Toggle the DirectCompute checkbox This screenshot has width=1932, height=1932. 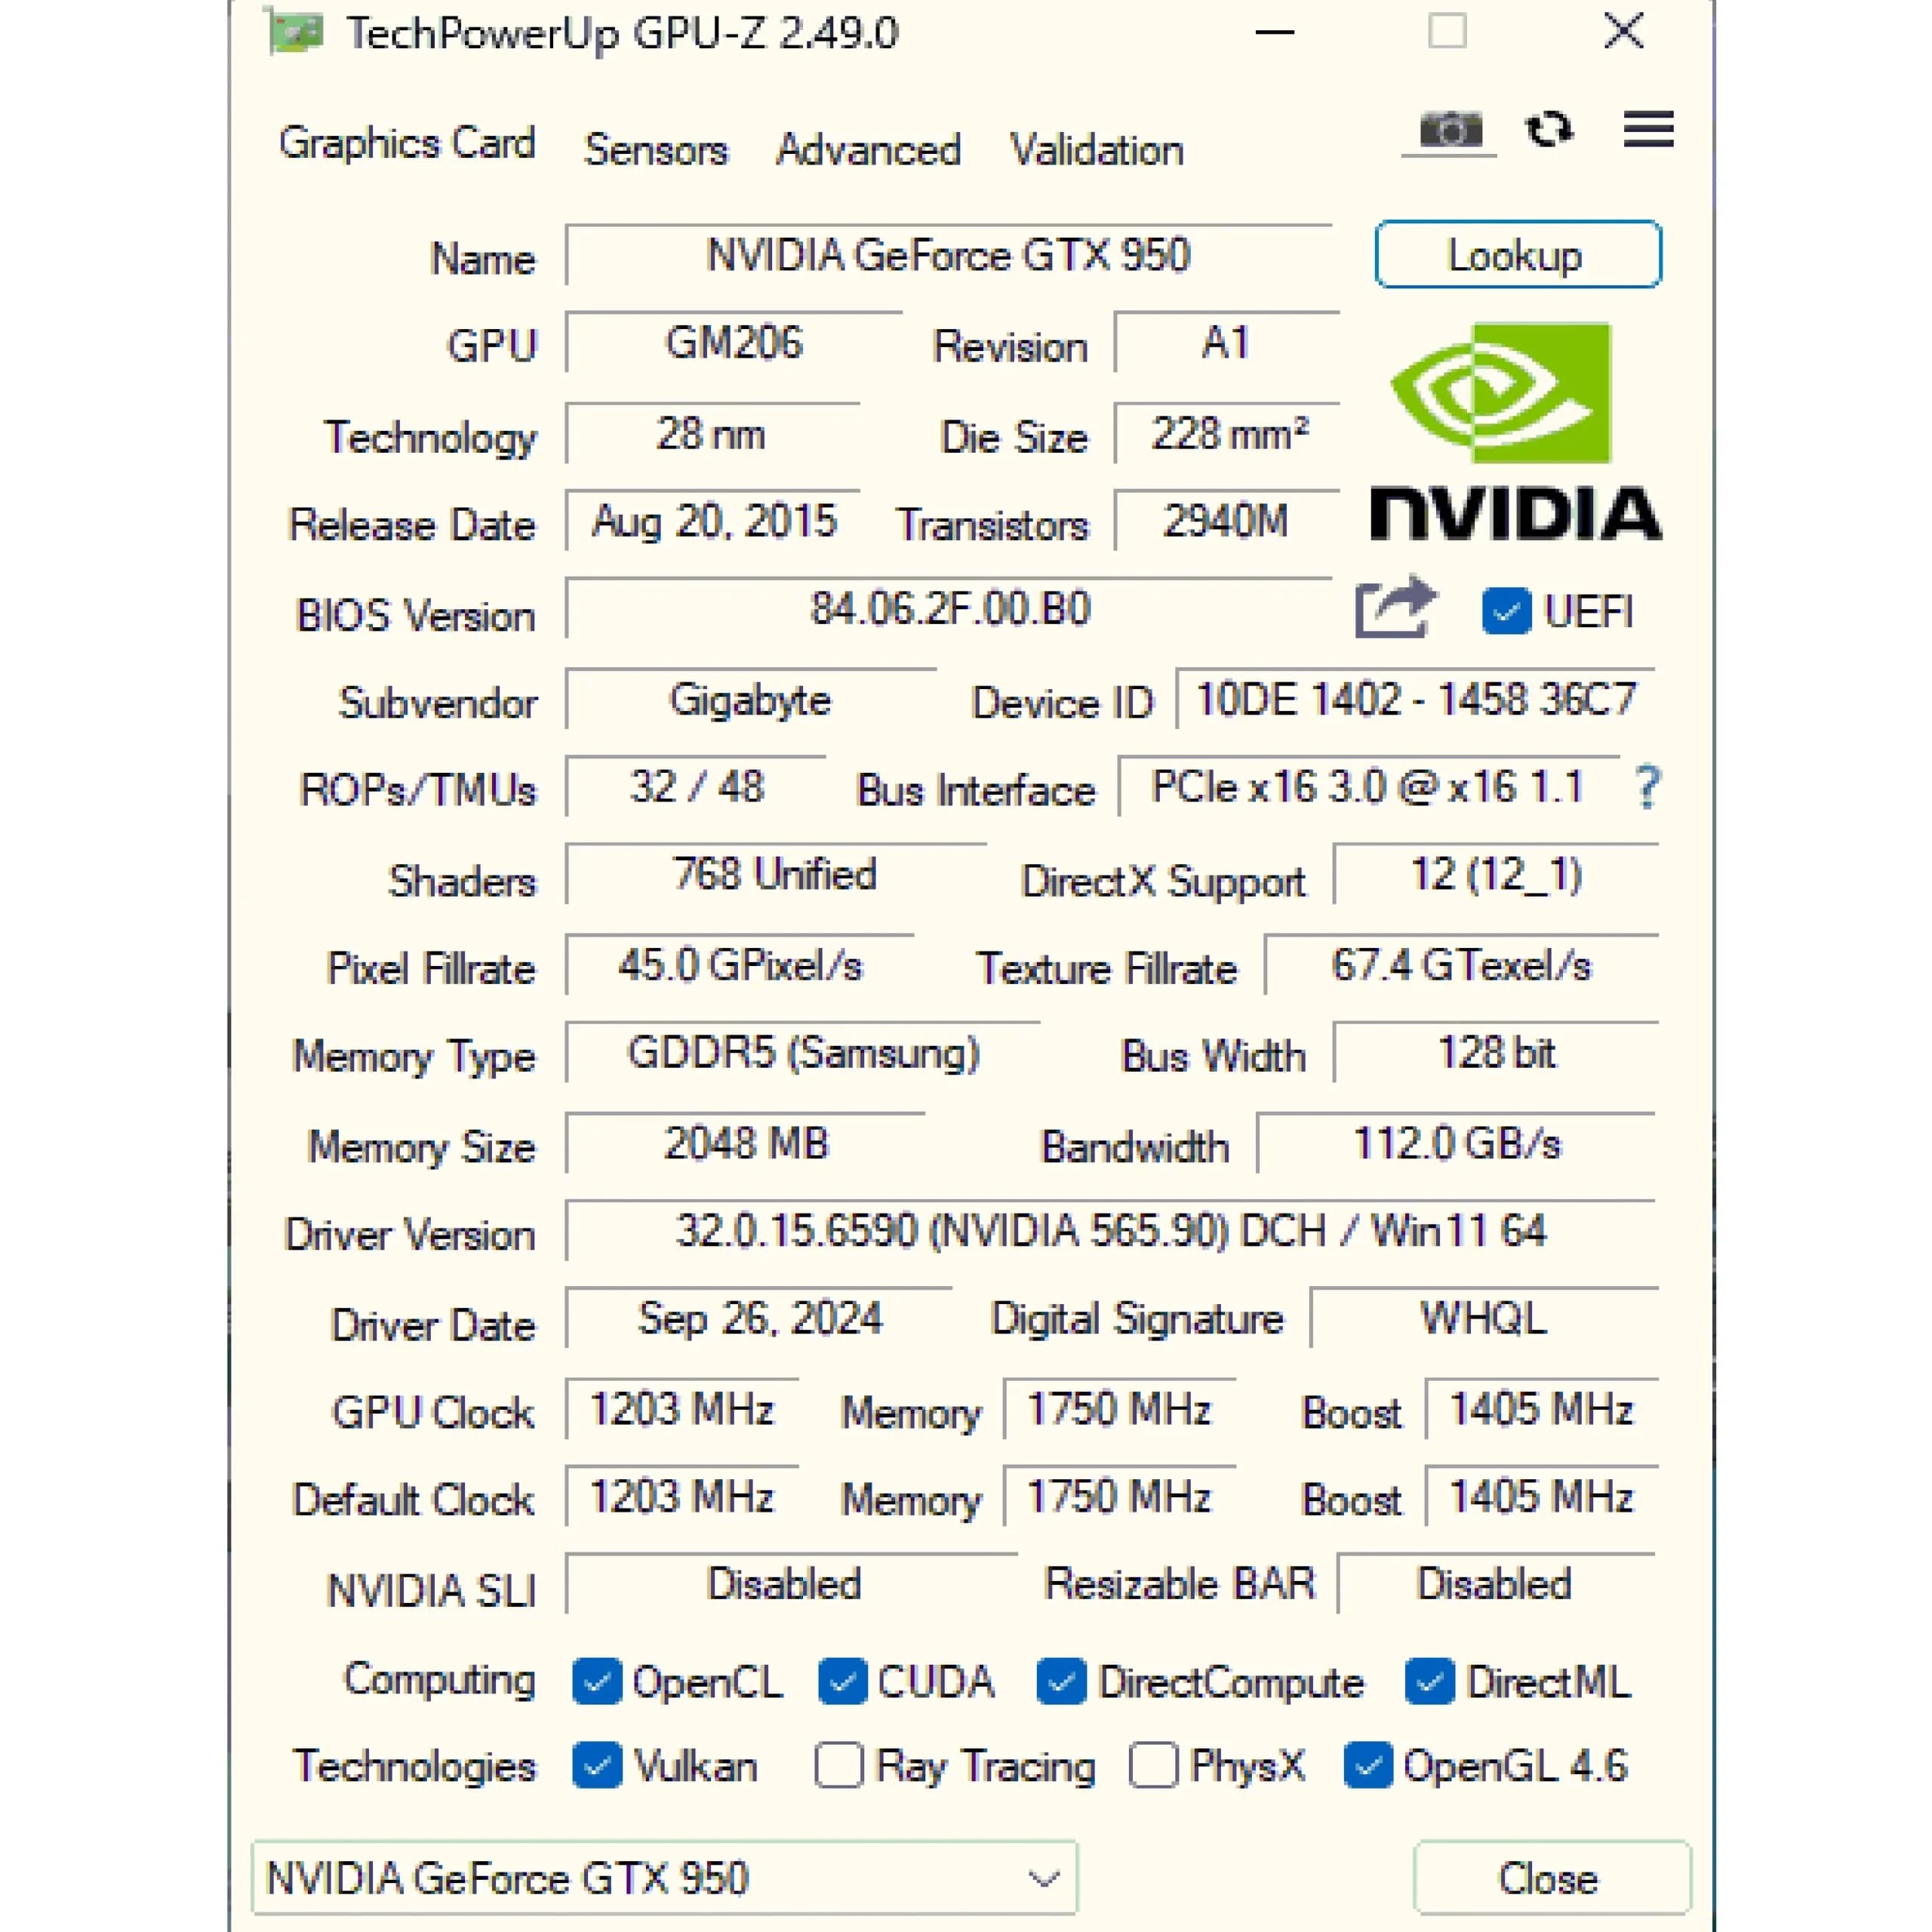click(x=1061, y=1681)
